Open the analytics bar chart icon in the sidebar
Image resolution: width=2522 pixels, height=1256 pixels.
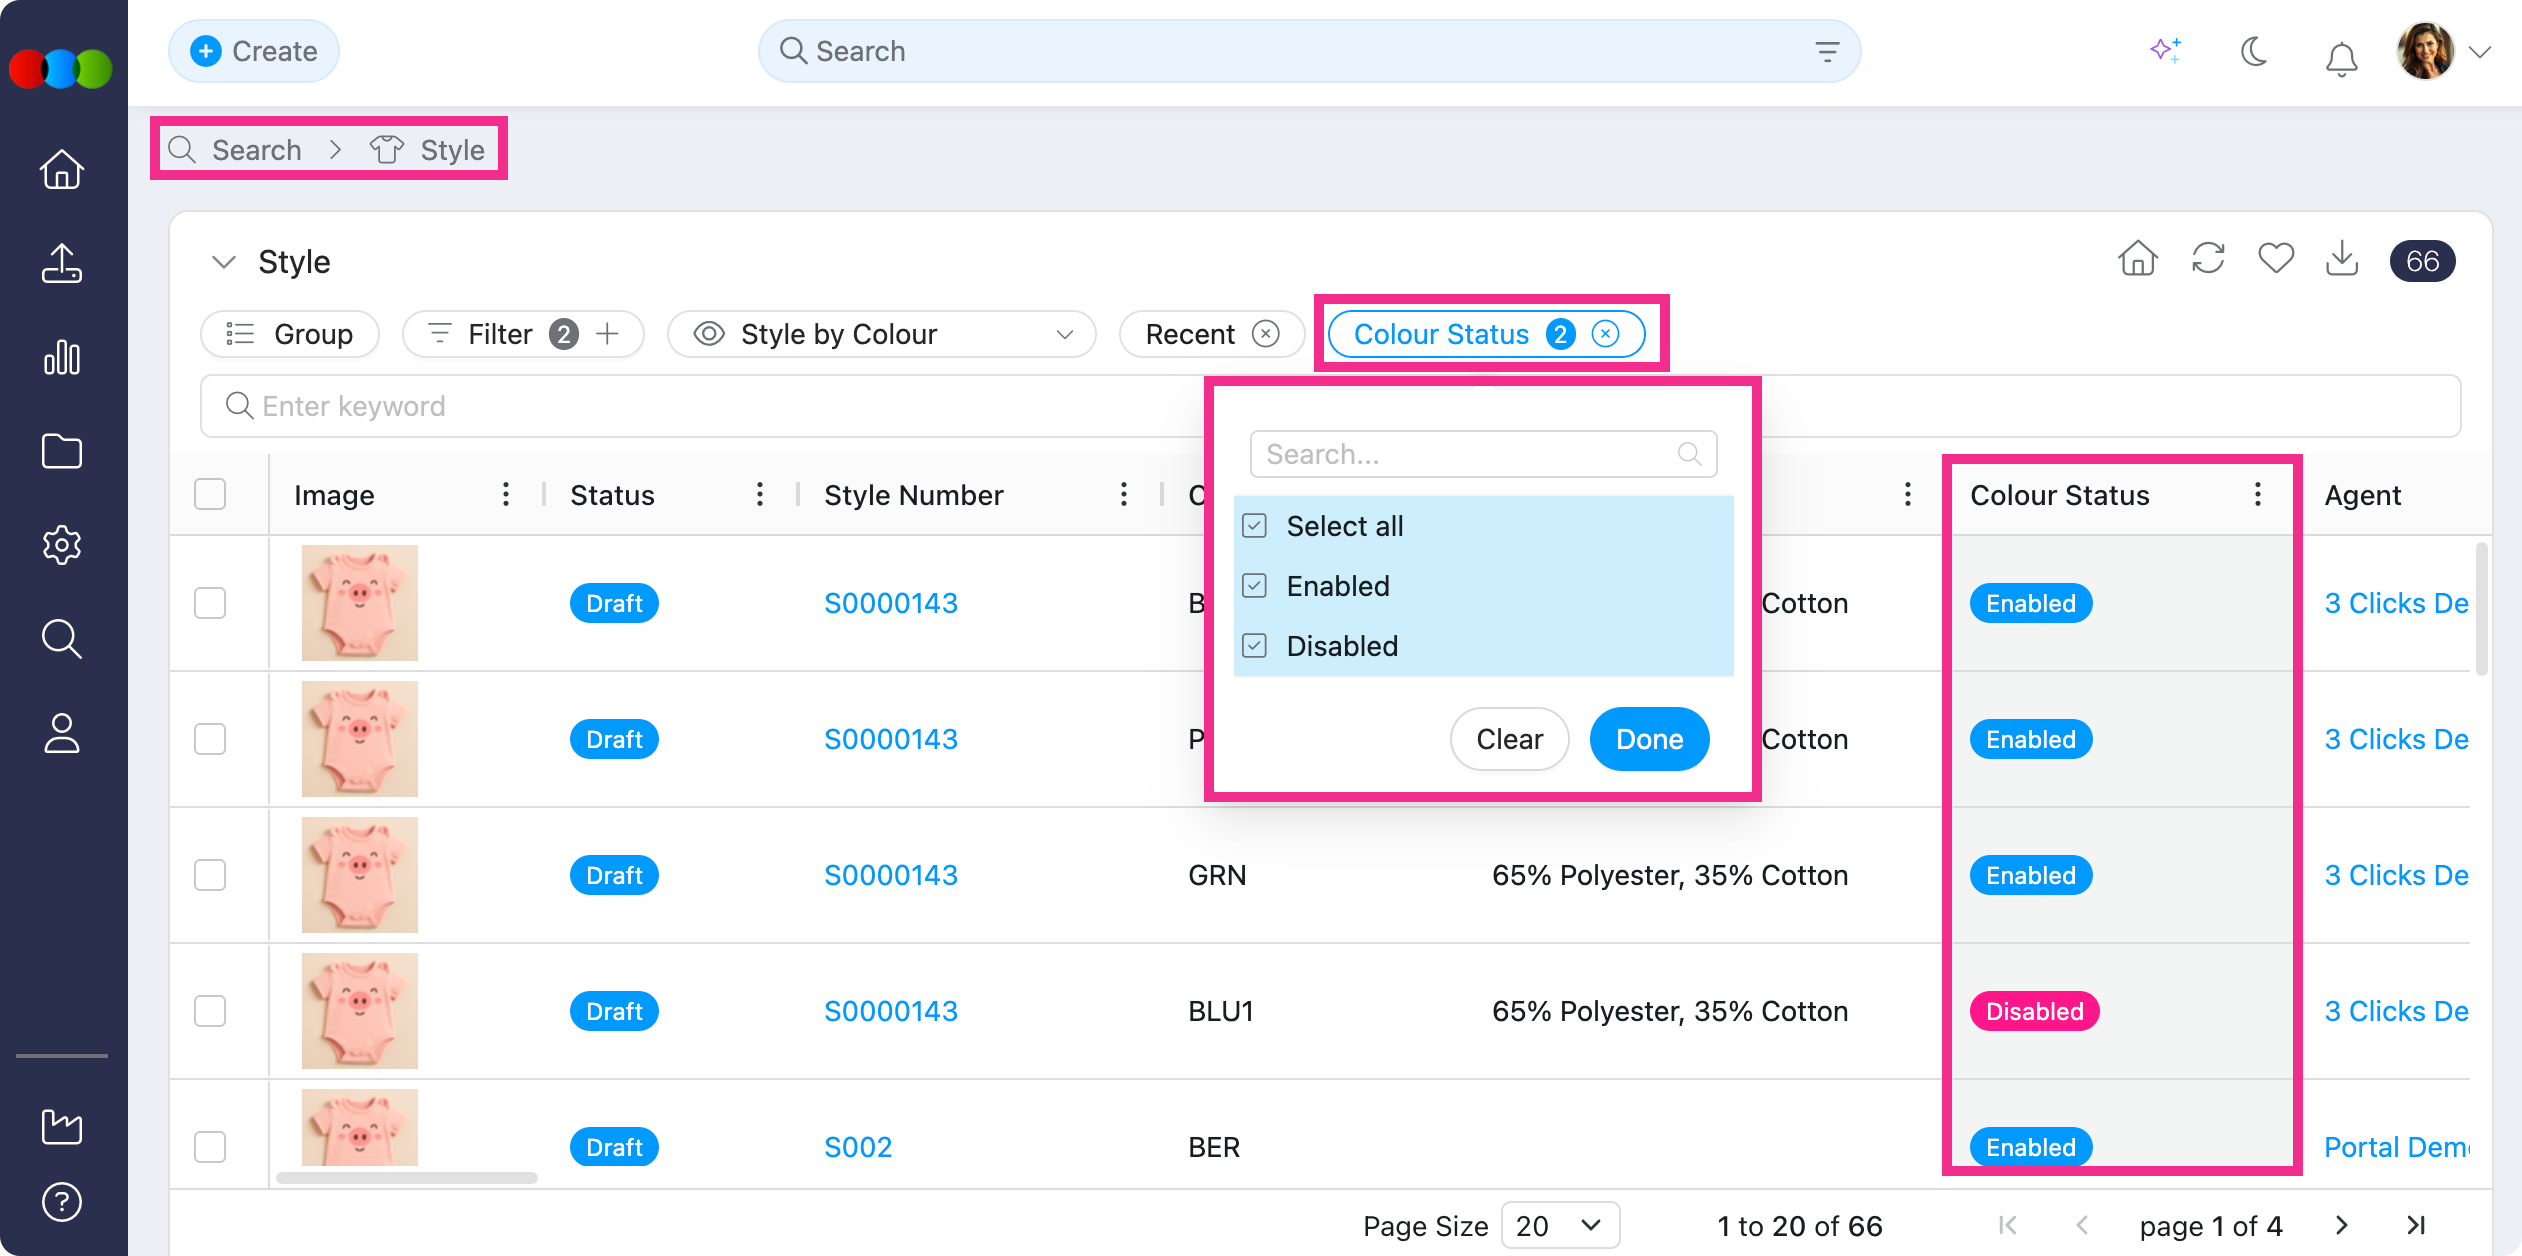click(62, 357)
